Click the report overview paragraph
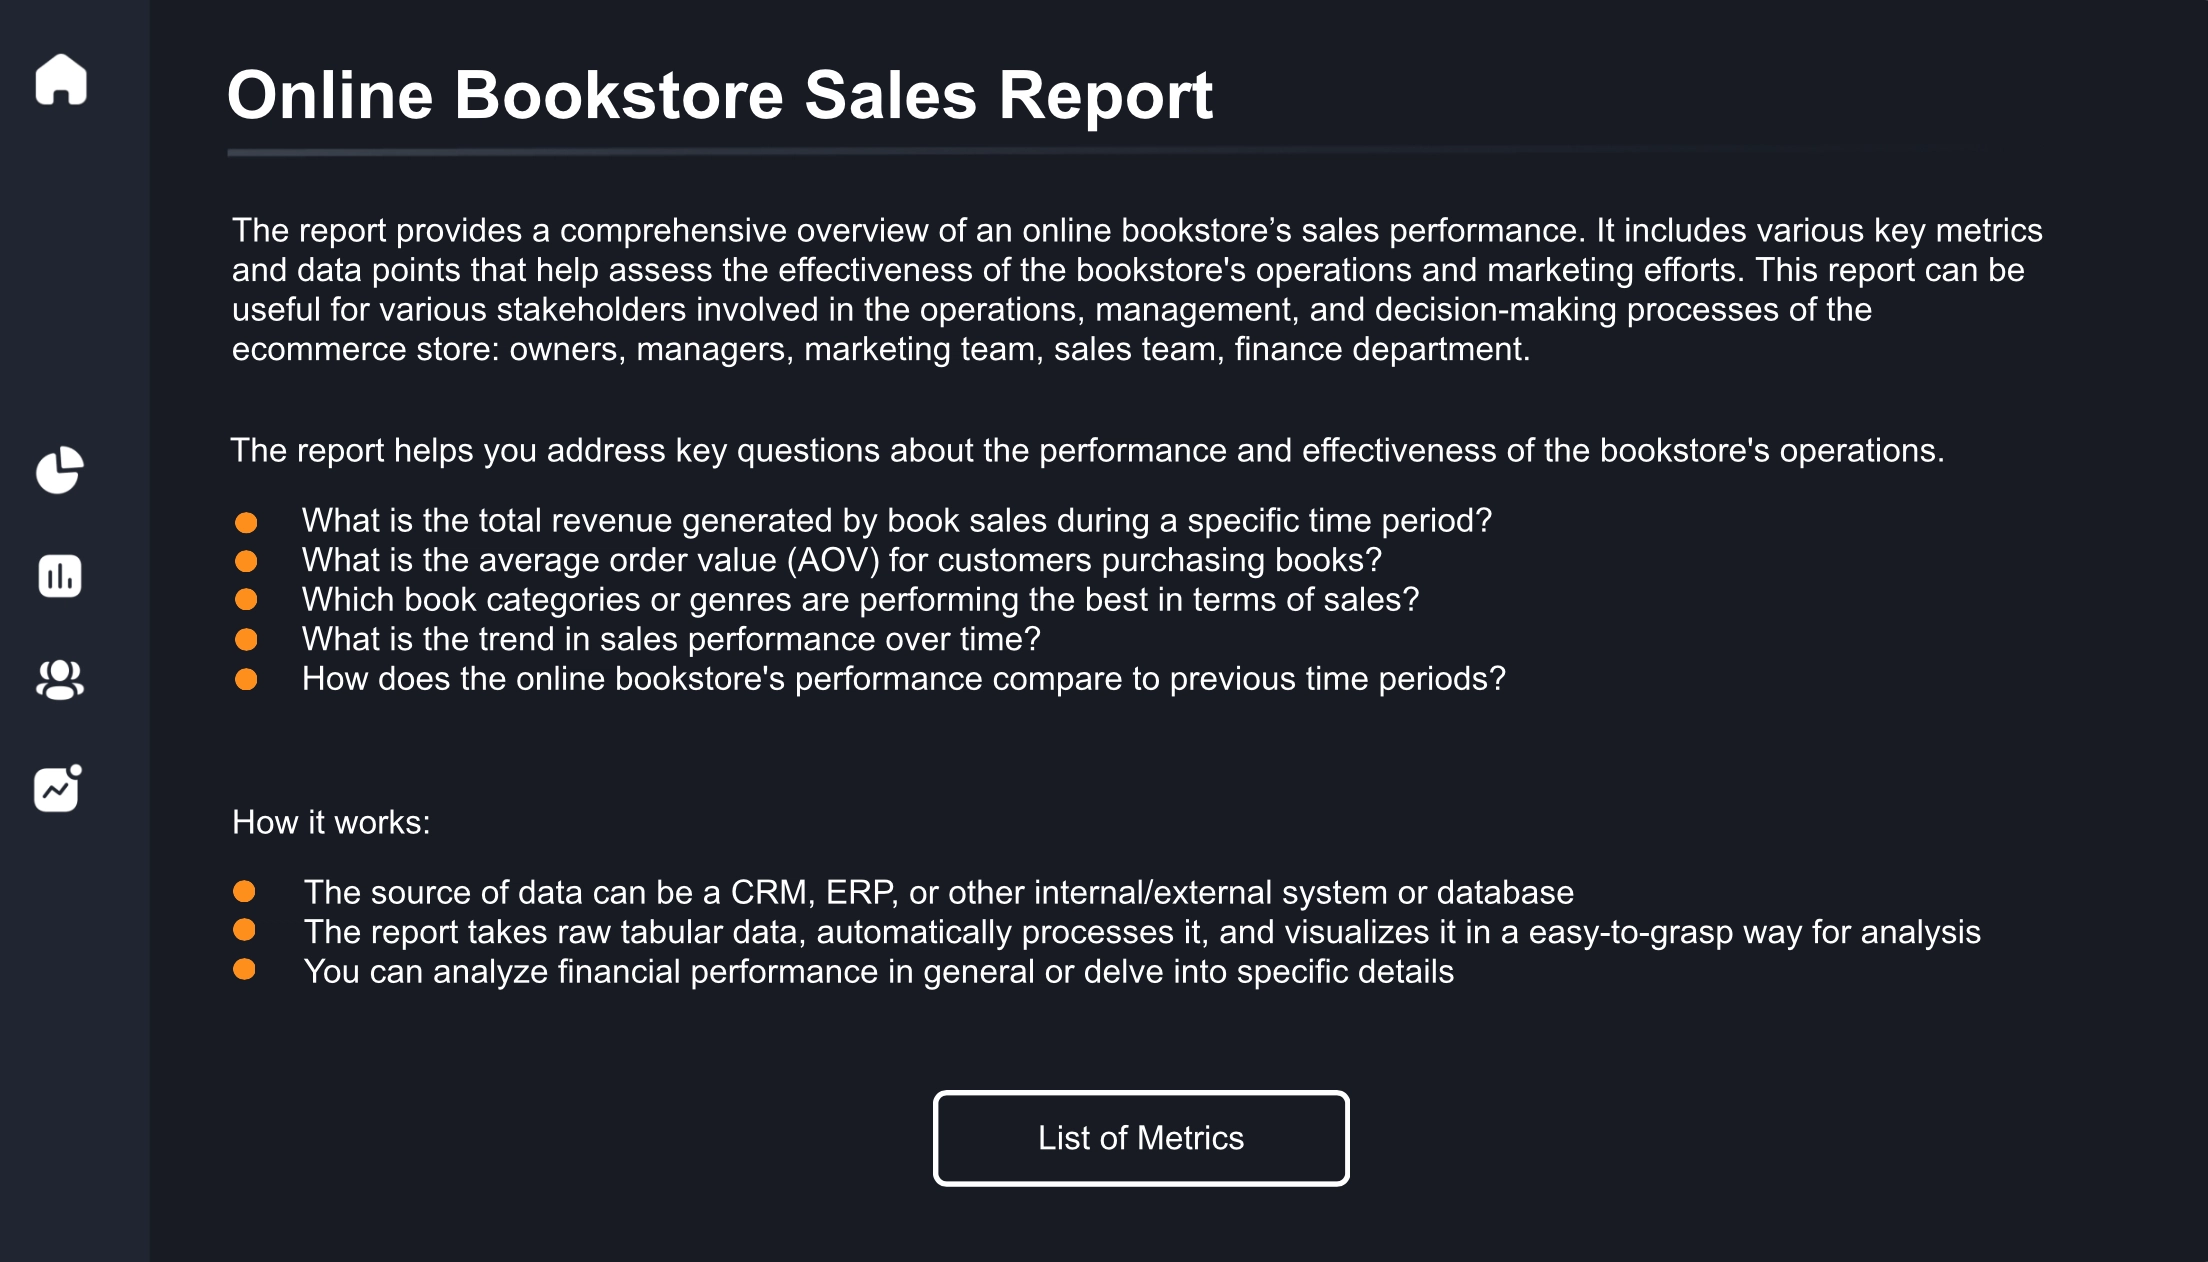Image resolution: width=2208 pixels, height=1262 pixels. point(1100,290)
